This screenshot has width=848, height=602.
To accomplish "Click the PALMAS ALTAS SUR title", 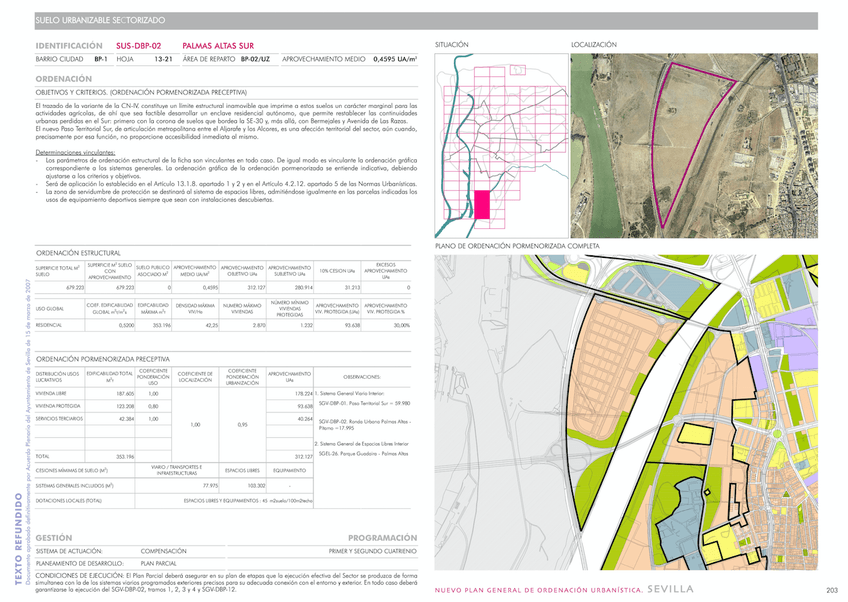I will coord(218,46).
